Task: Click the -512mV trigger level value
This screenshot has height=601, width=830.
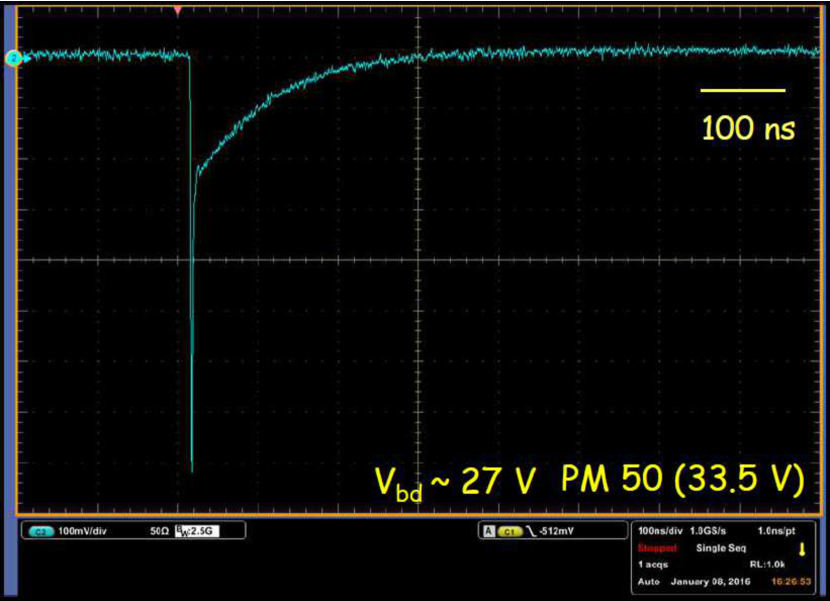Action: (x=556, y=531)
